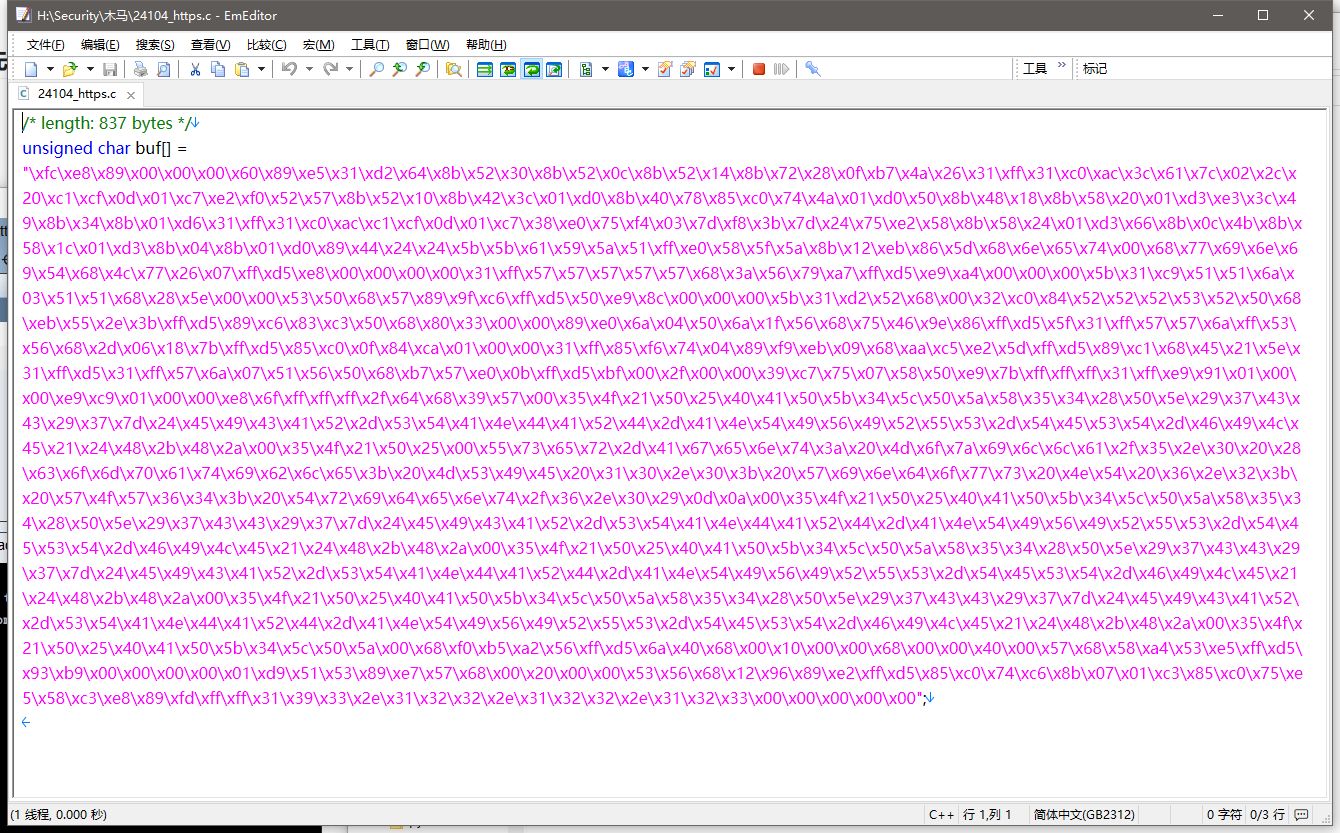Expand the Tools toolbar chevron overflow

(1062, 66)
